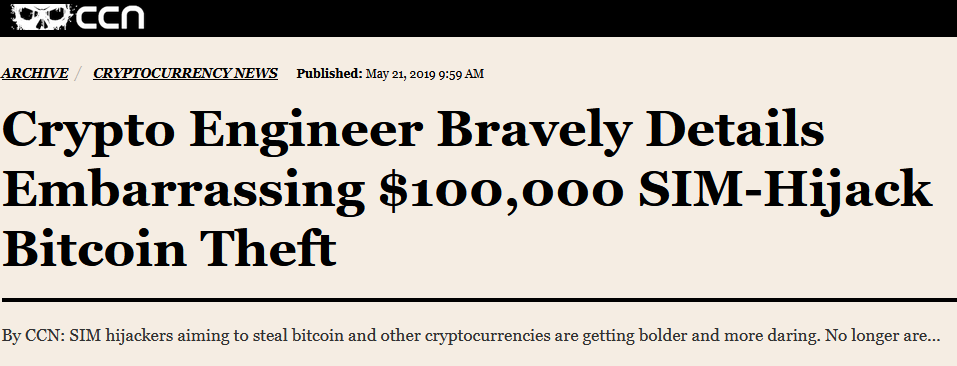Viewport: 957px width, 366px height.
Task: Click the 'By CCN:' byline
Action: (34, 336)
